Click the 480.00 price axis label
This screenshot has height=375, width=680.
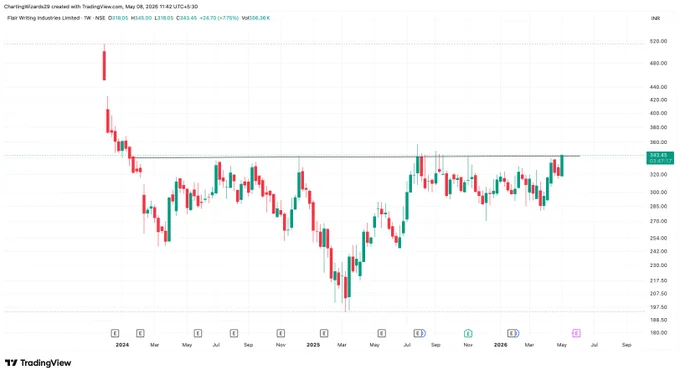coord(658,63)
